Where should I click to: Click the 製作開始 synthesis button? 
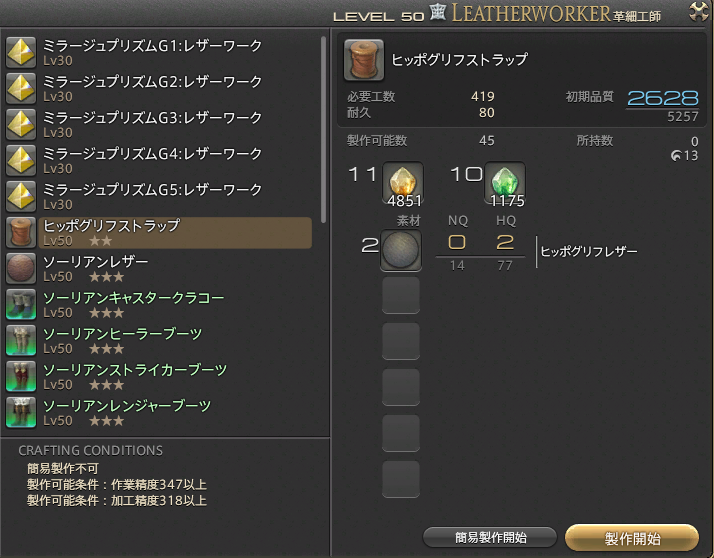pos(632,538)
